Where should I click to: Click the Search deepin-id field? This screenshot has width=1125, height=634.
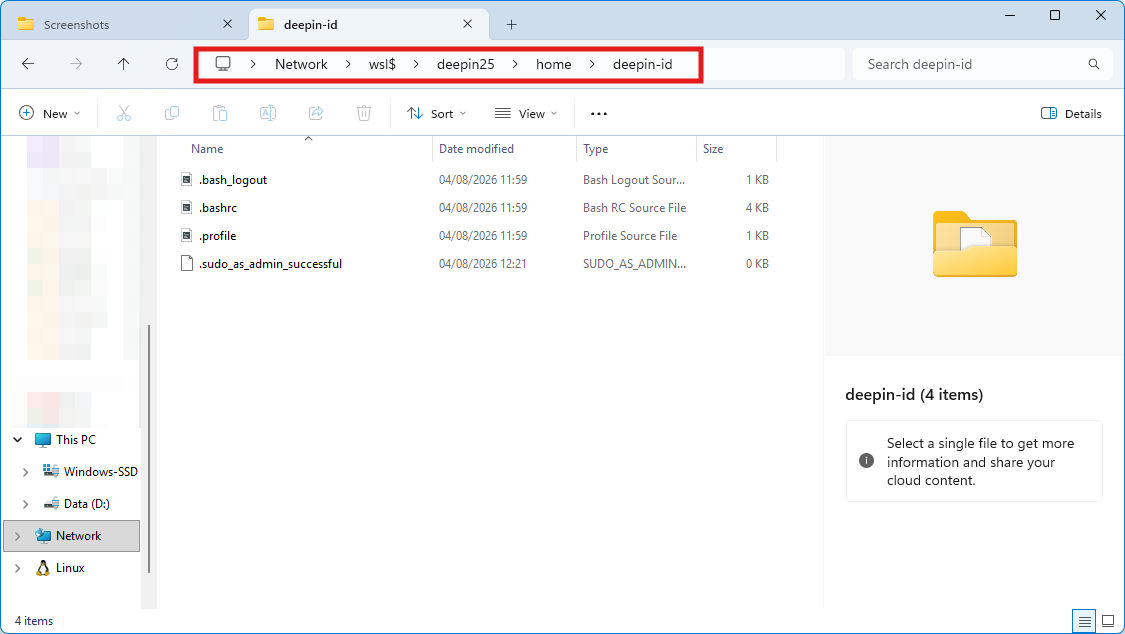click(980, 64)
